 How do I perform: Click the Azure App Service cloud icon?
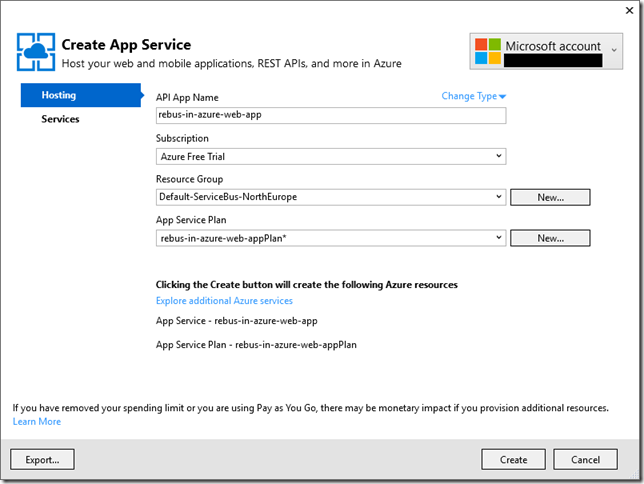pyautogui.click(x=36, y=52)
